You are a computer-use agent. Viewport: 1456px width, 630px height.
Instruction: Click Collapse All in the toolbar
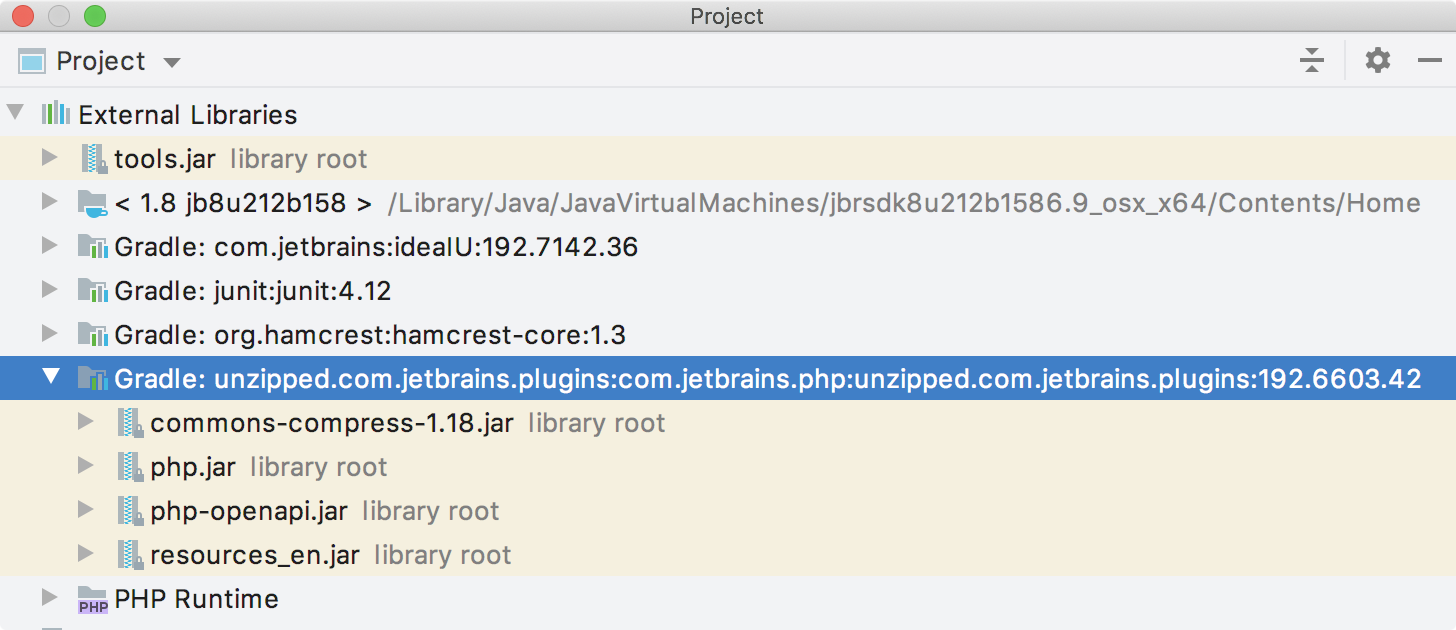[1311, 60]
